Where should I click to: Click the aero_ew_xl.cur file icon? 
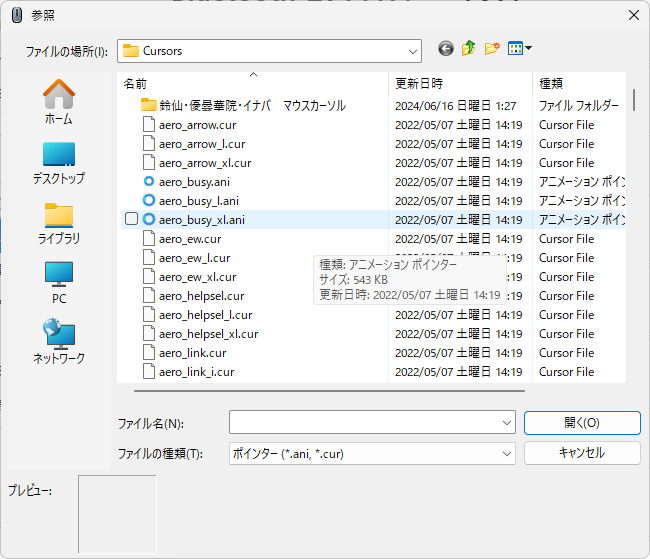click(x=149, y=277)
